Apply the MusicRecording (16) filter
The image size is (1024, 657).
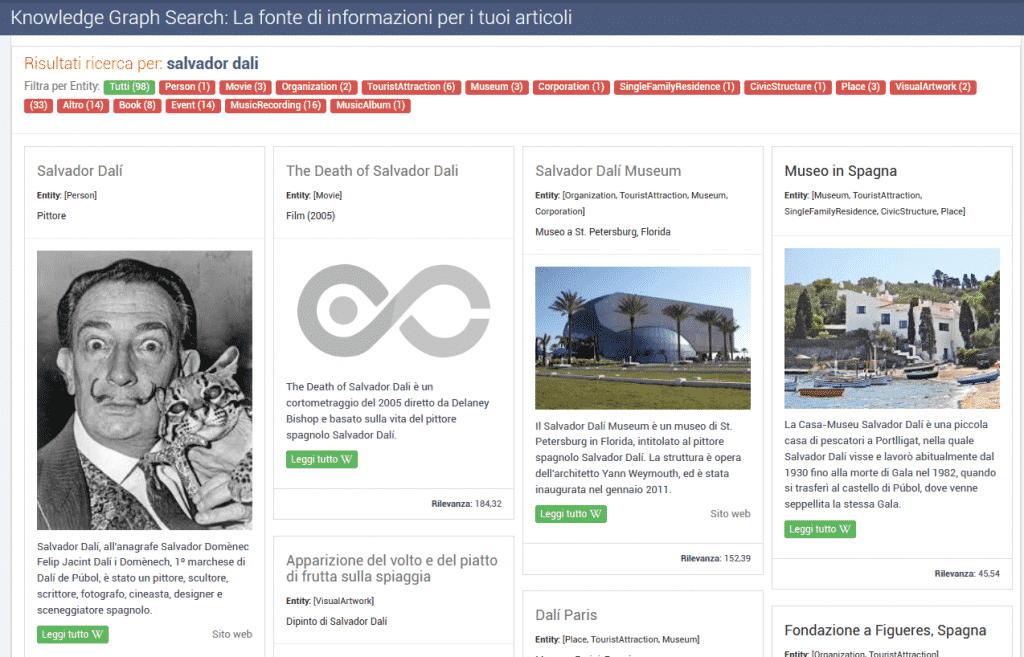point(276,105)
